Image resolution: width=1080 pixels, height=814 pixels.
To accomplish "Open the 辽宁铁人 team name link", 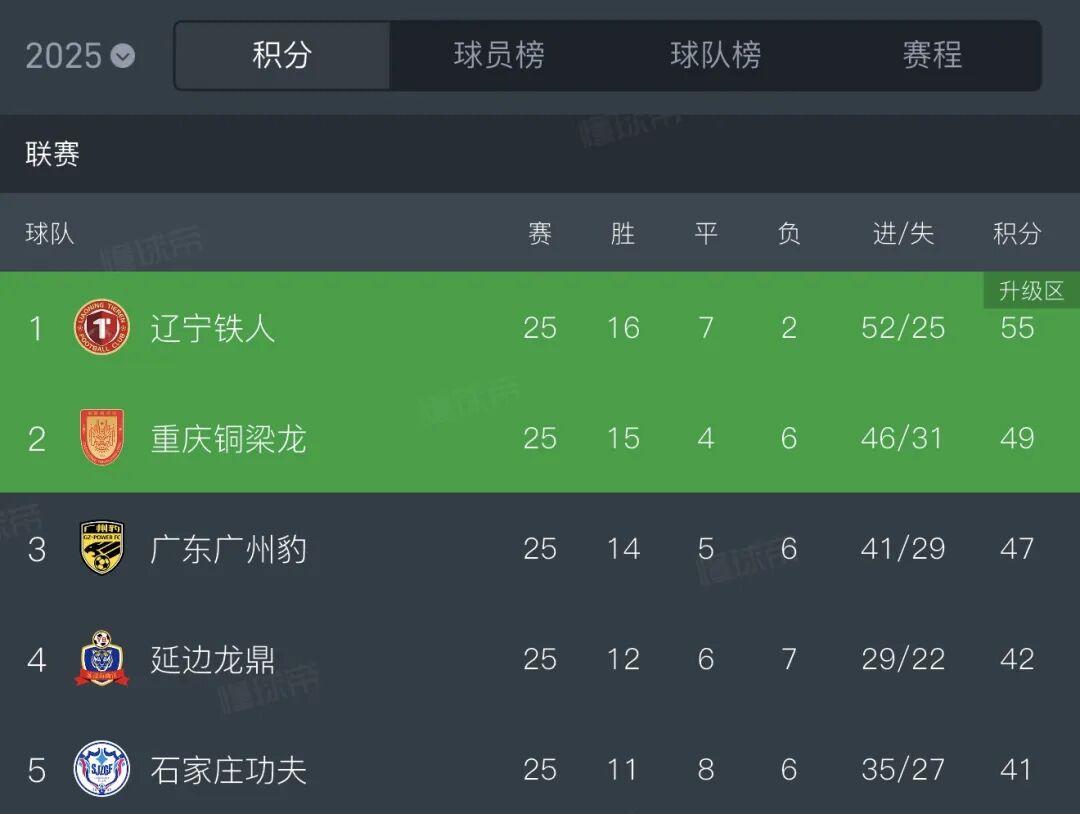I will (x=213, y=328).
